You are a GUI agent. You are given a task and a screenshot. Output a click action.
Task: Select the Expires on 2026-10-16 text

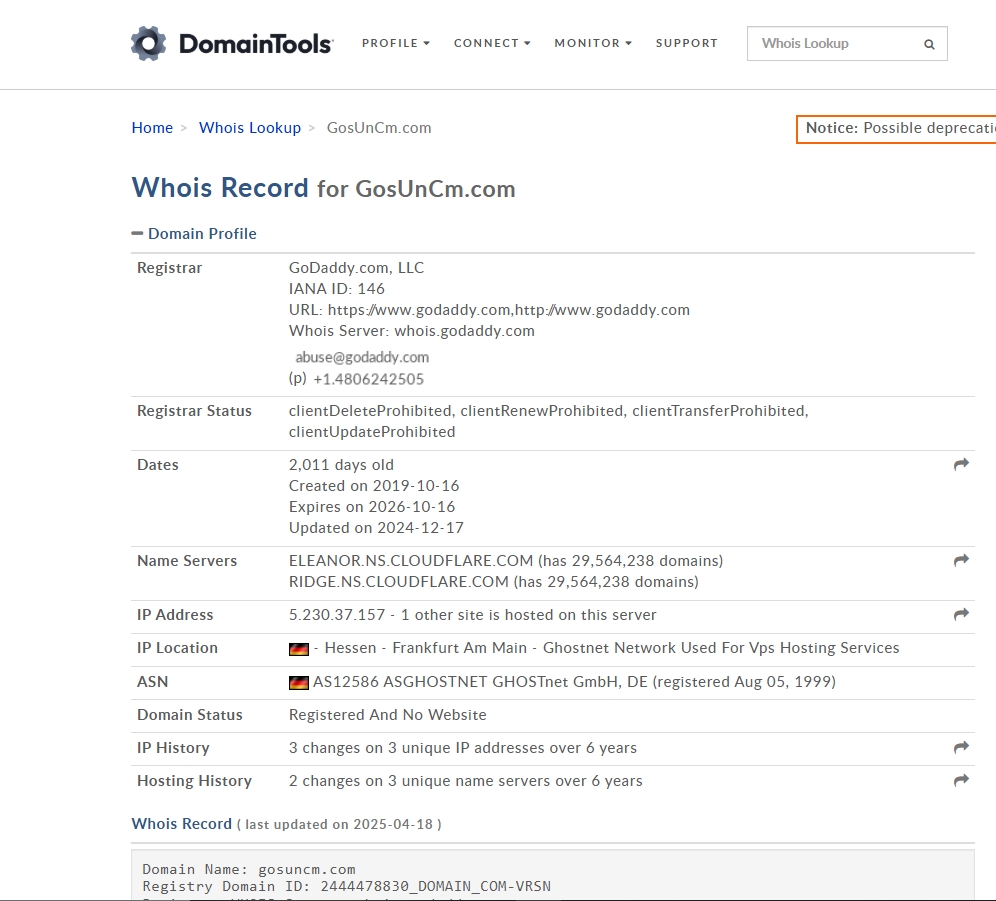(x=372, y=506)
